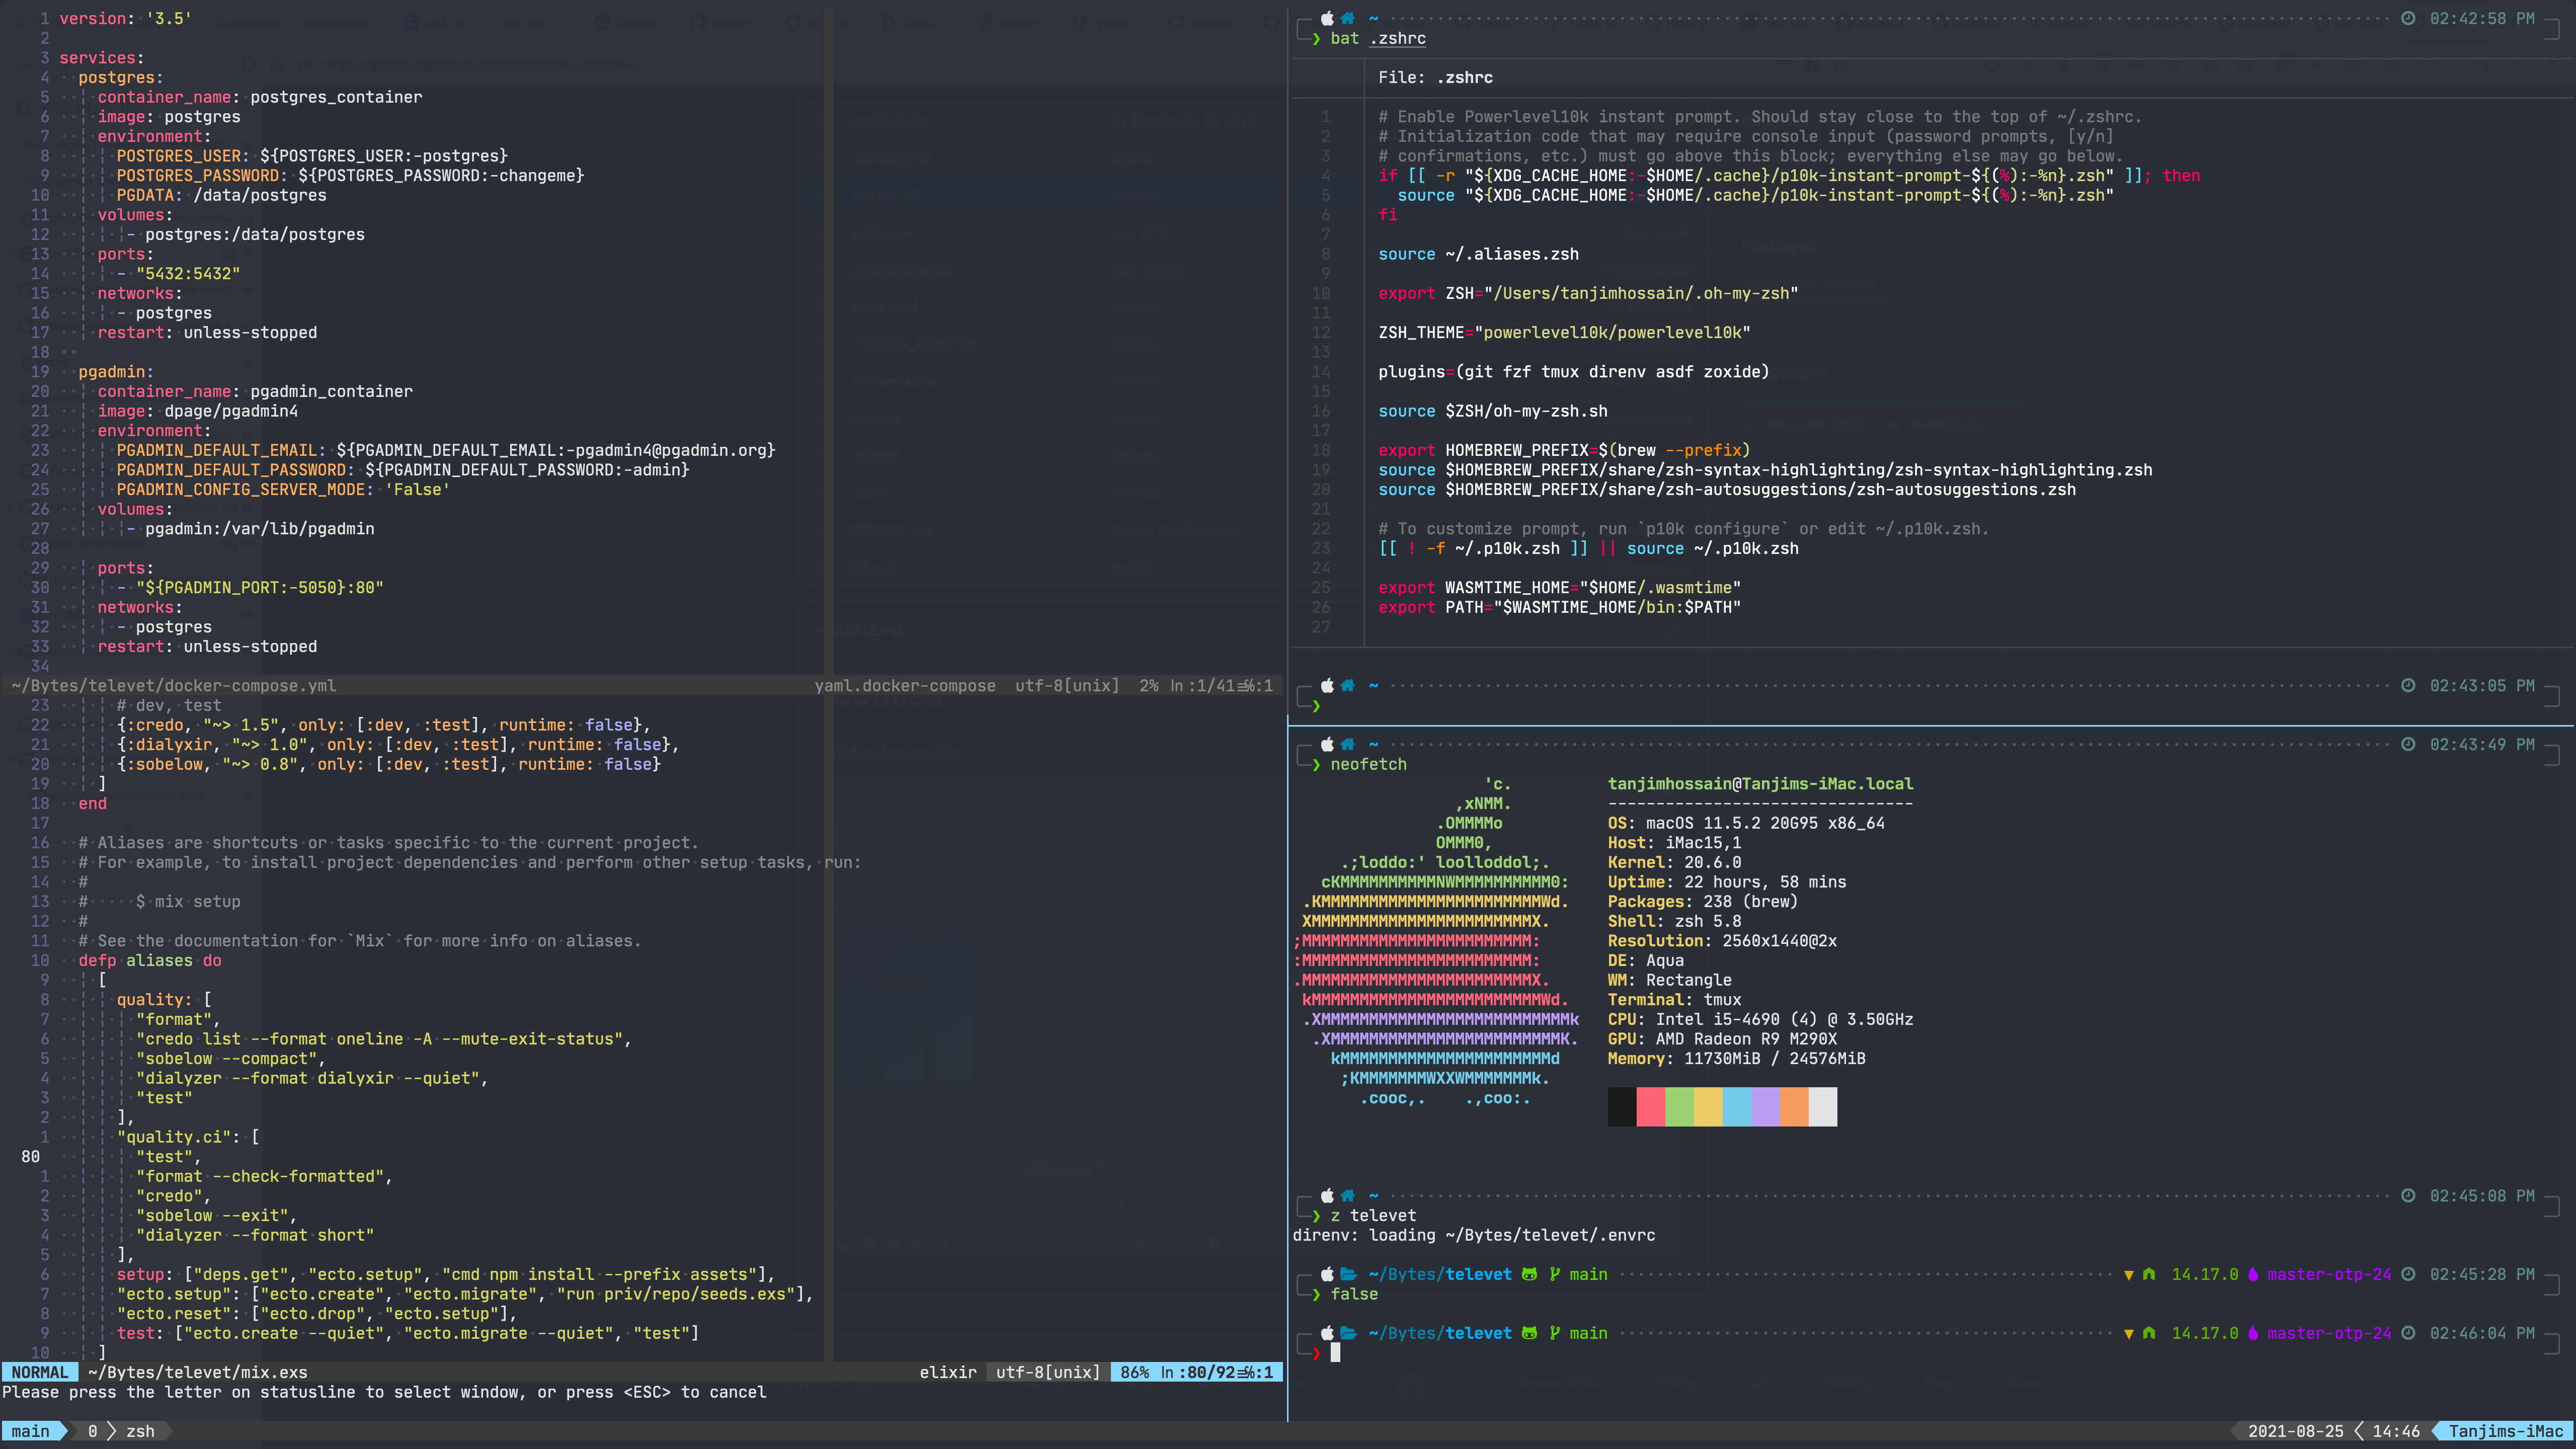This screenshot has height=1449, width=2576.
Task: Click the docker-compose.yml statusline to focus that split
Action: coord(173,686)
